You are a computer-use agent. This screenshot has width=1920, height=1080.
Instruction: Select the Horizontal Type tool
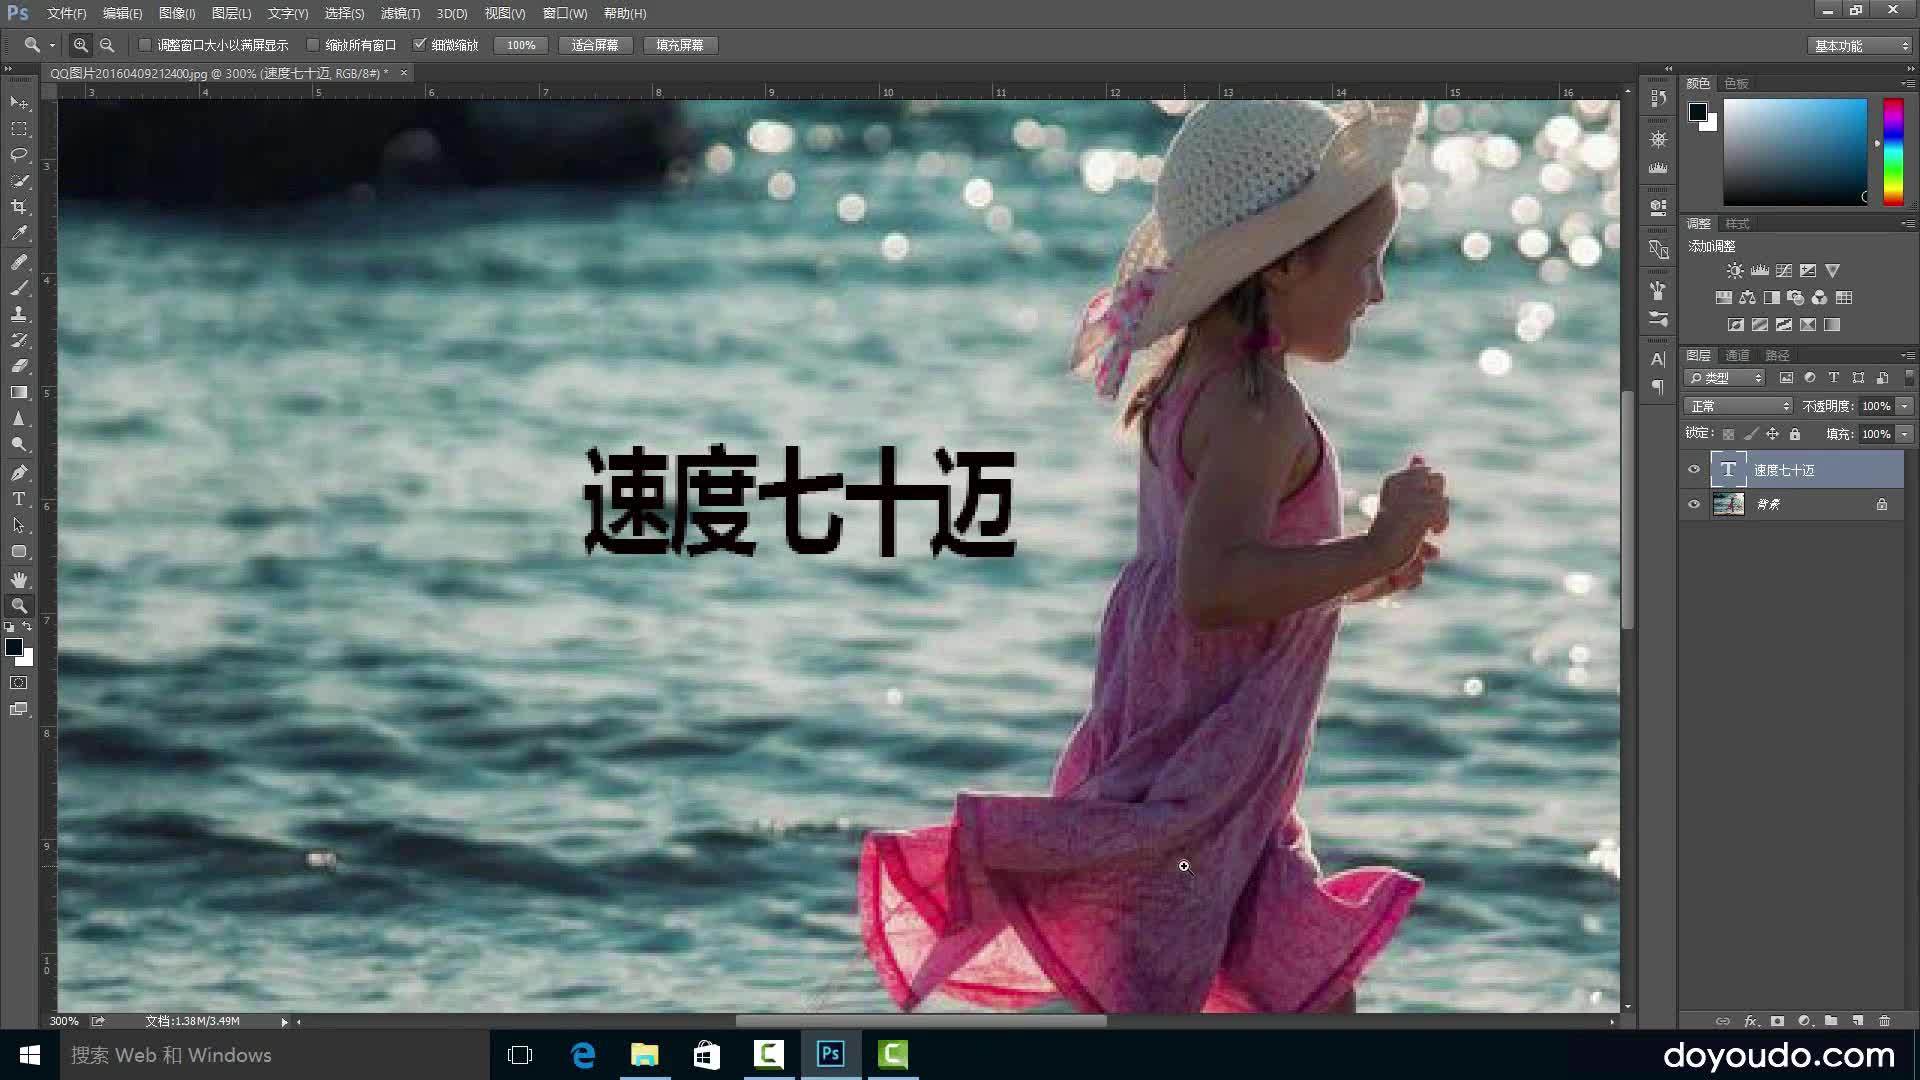point(19,499)
